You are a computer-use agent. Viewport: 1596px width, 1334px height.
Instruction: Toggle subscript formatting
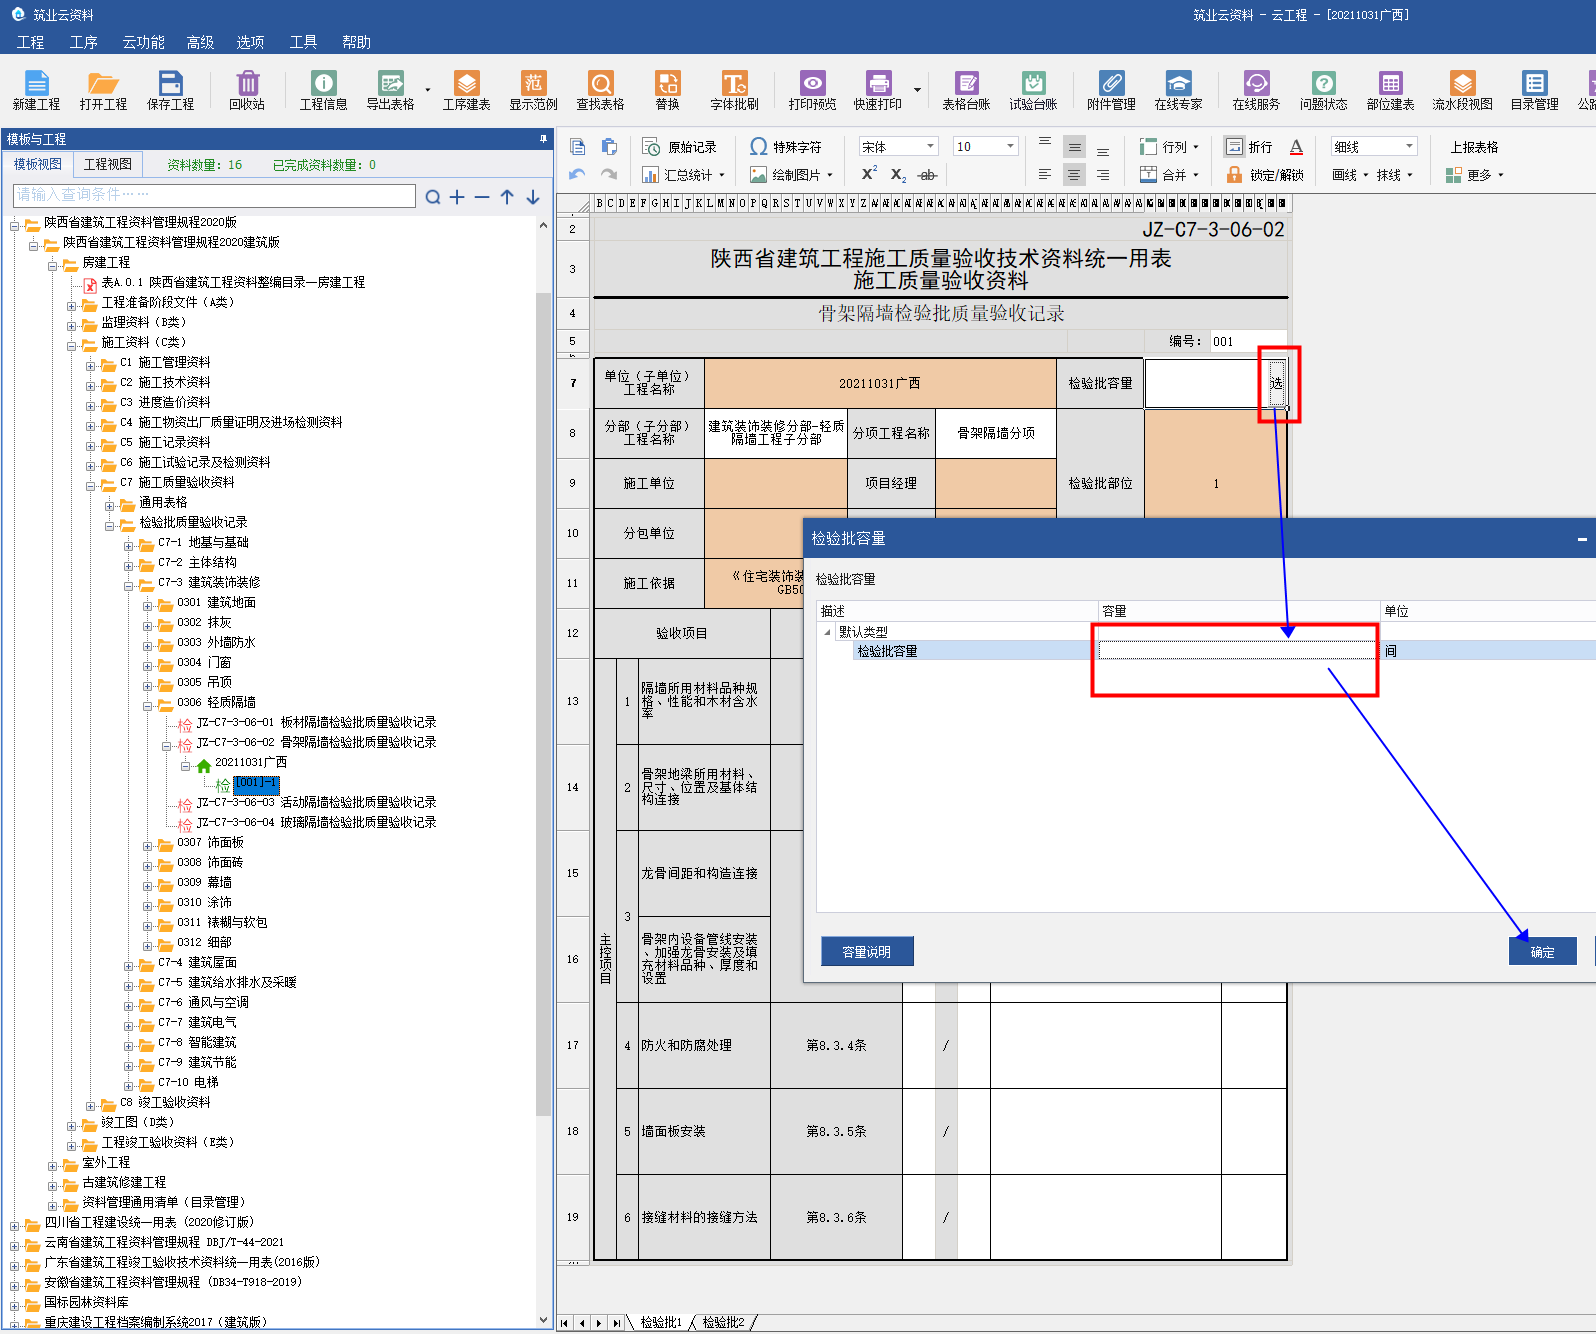point(898,174)
